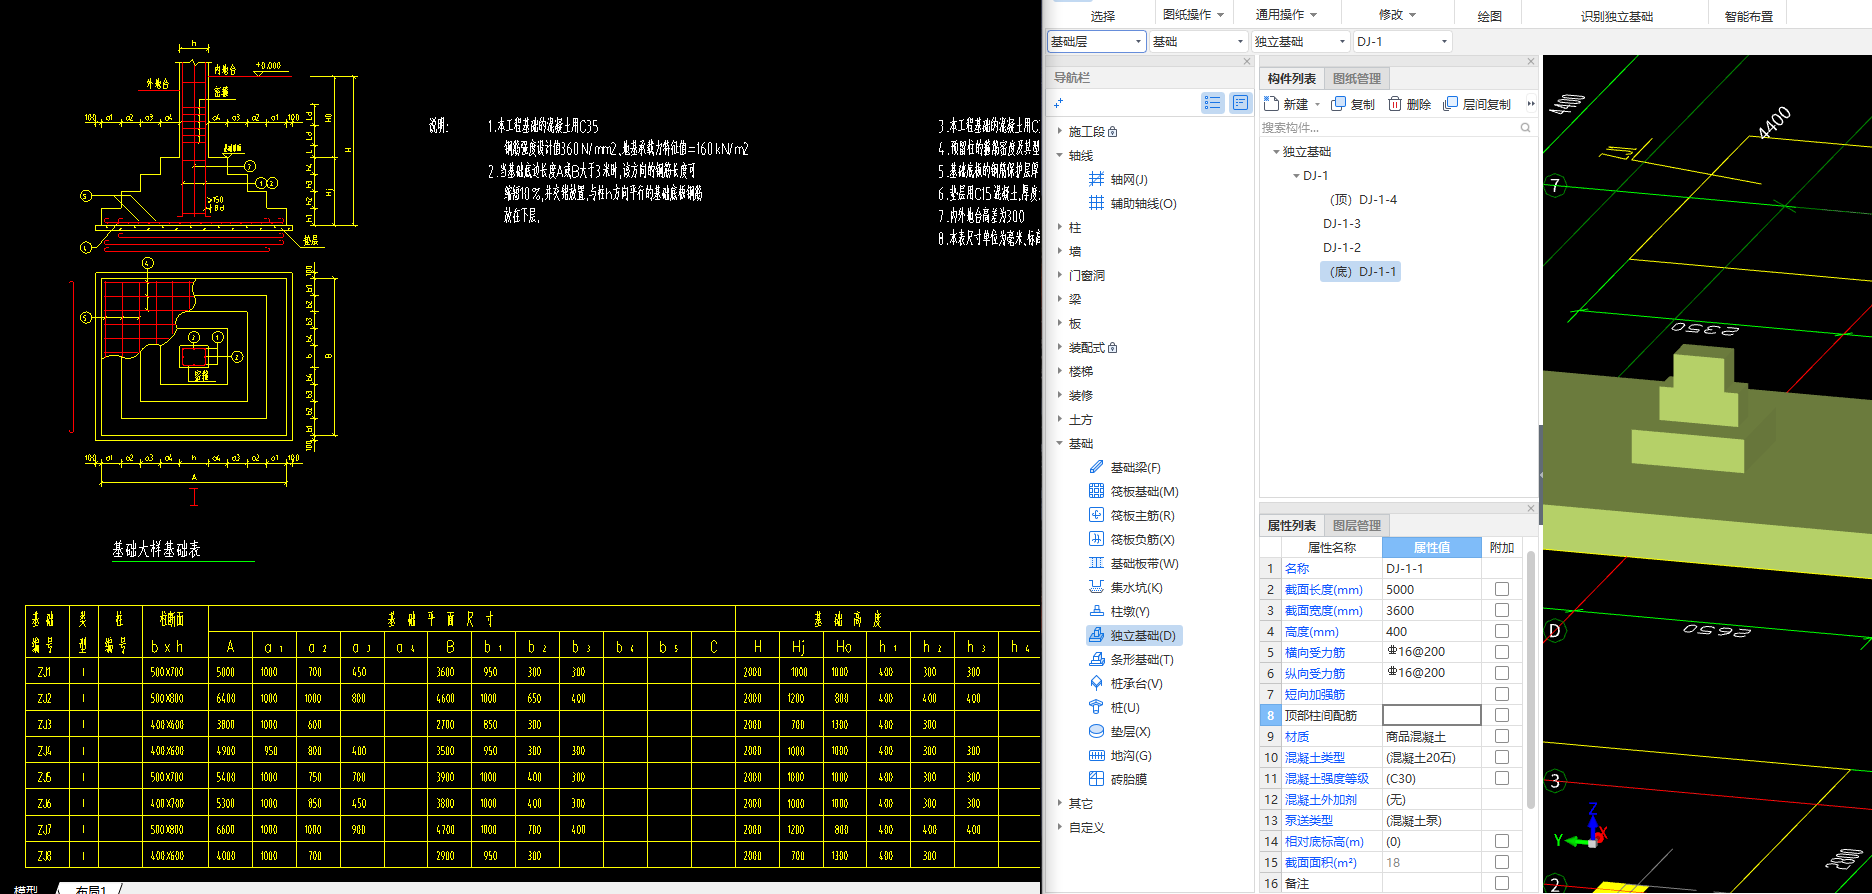Close the 导航栏 navigation panel
Viewport: 1872px width, 894px height.
1246,61
